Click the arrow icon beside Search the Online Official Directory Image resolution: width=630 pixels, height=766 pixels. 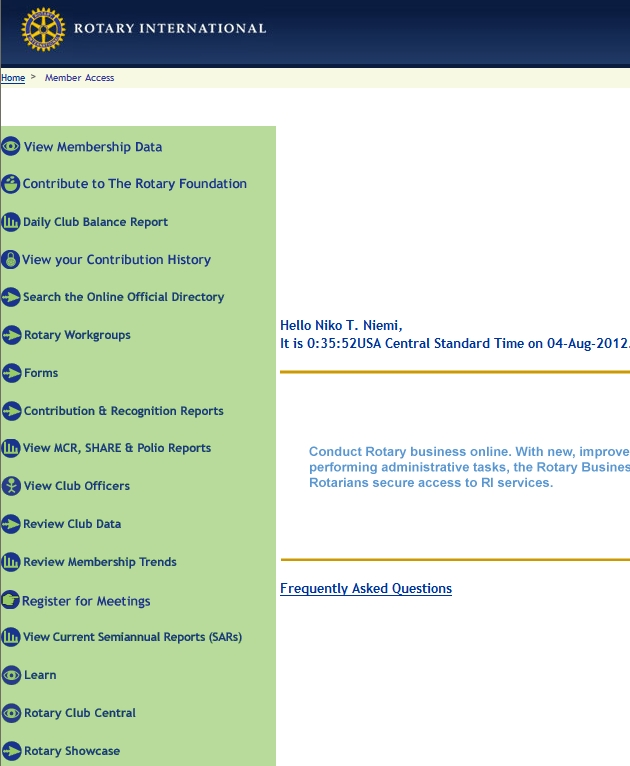click(11, 297)
